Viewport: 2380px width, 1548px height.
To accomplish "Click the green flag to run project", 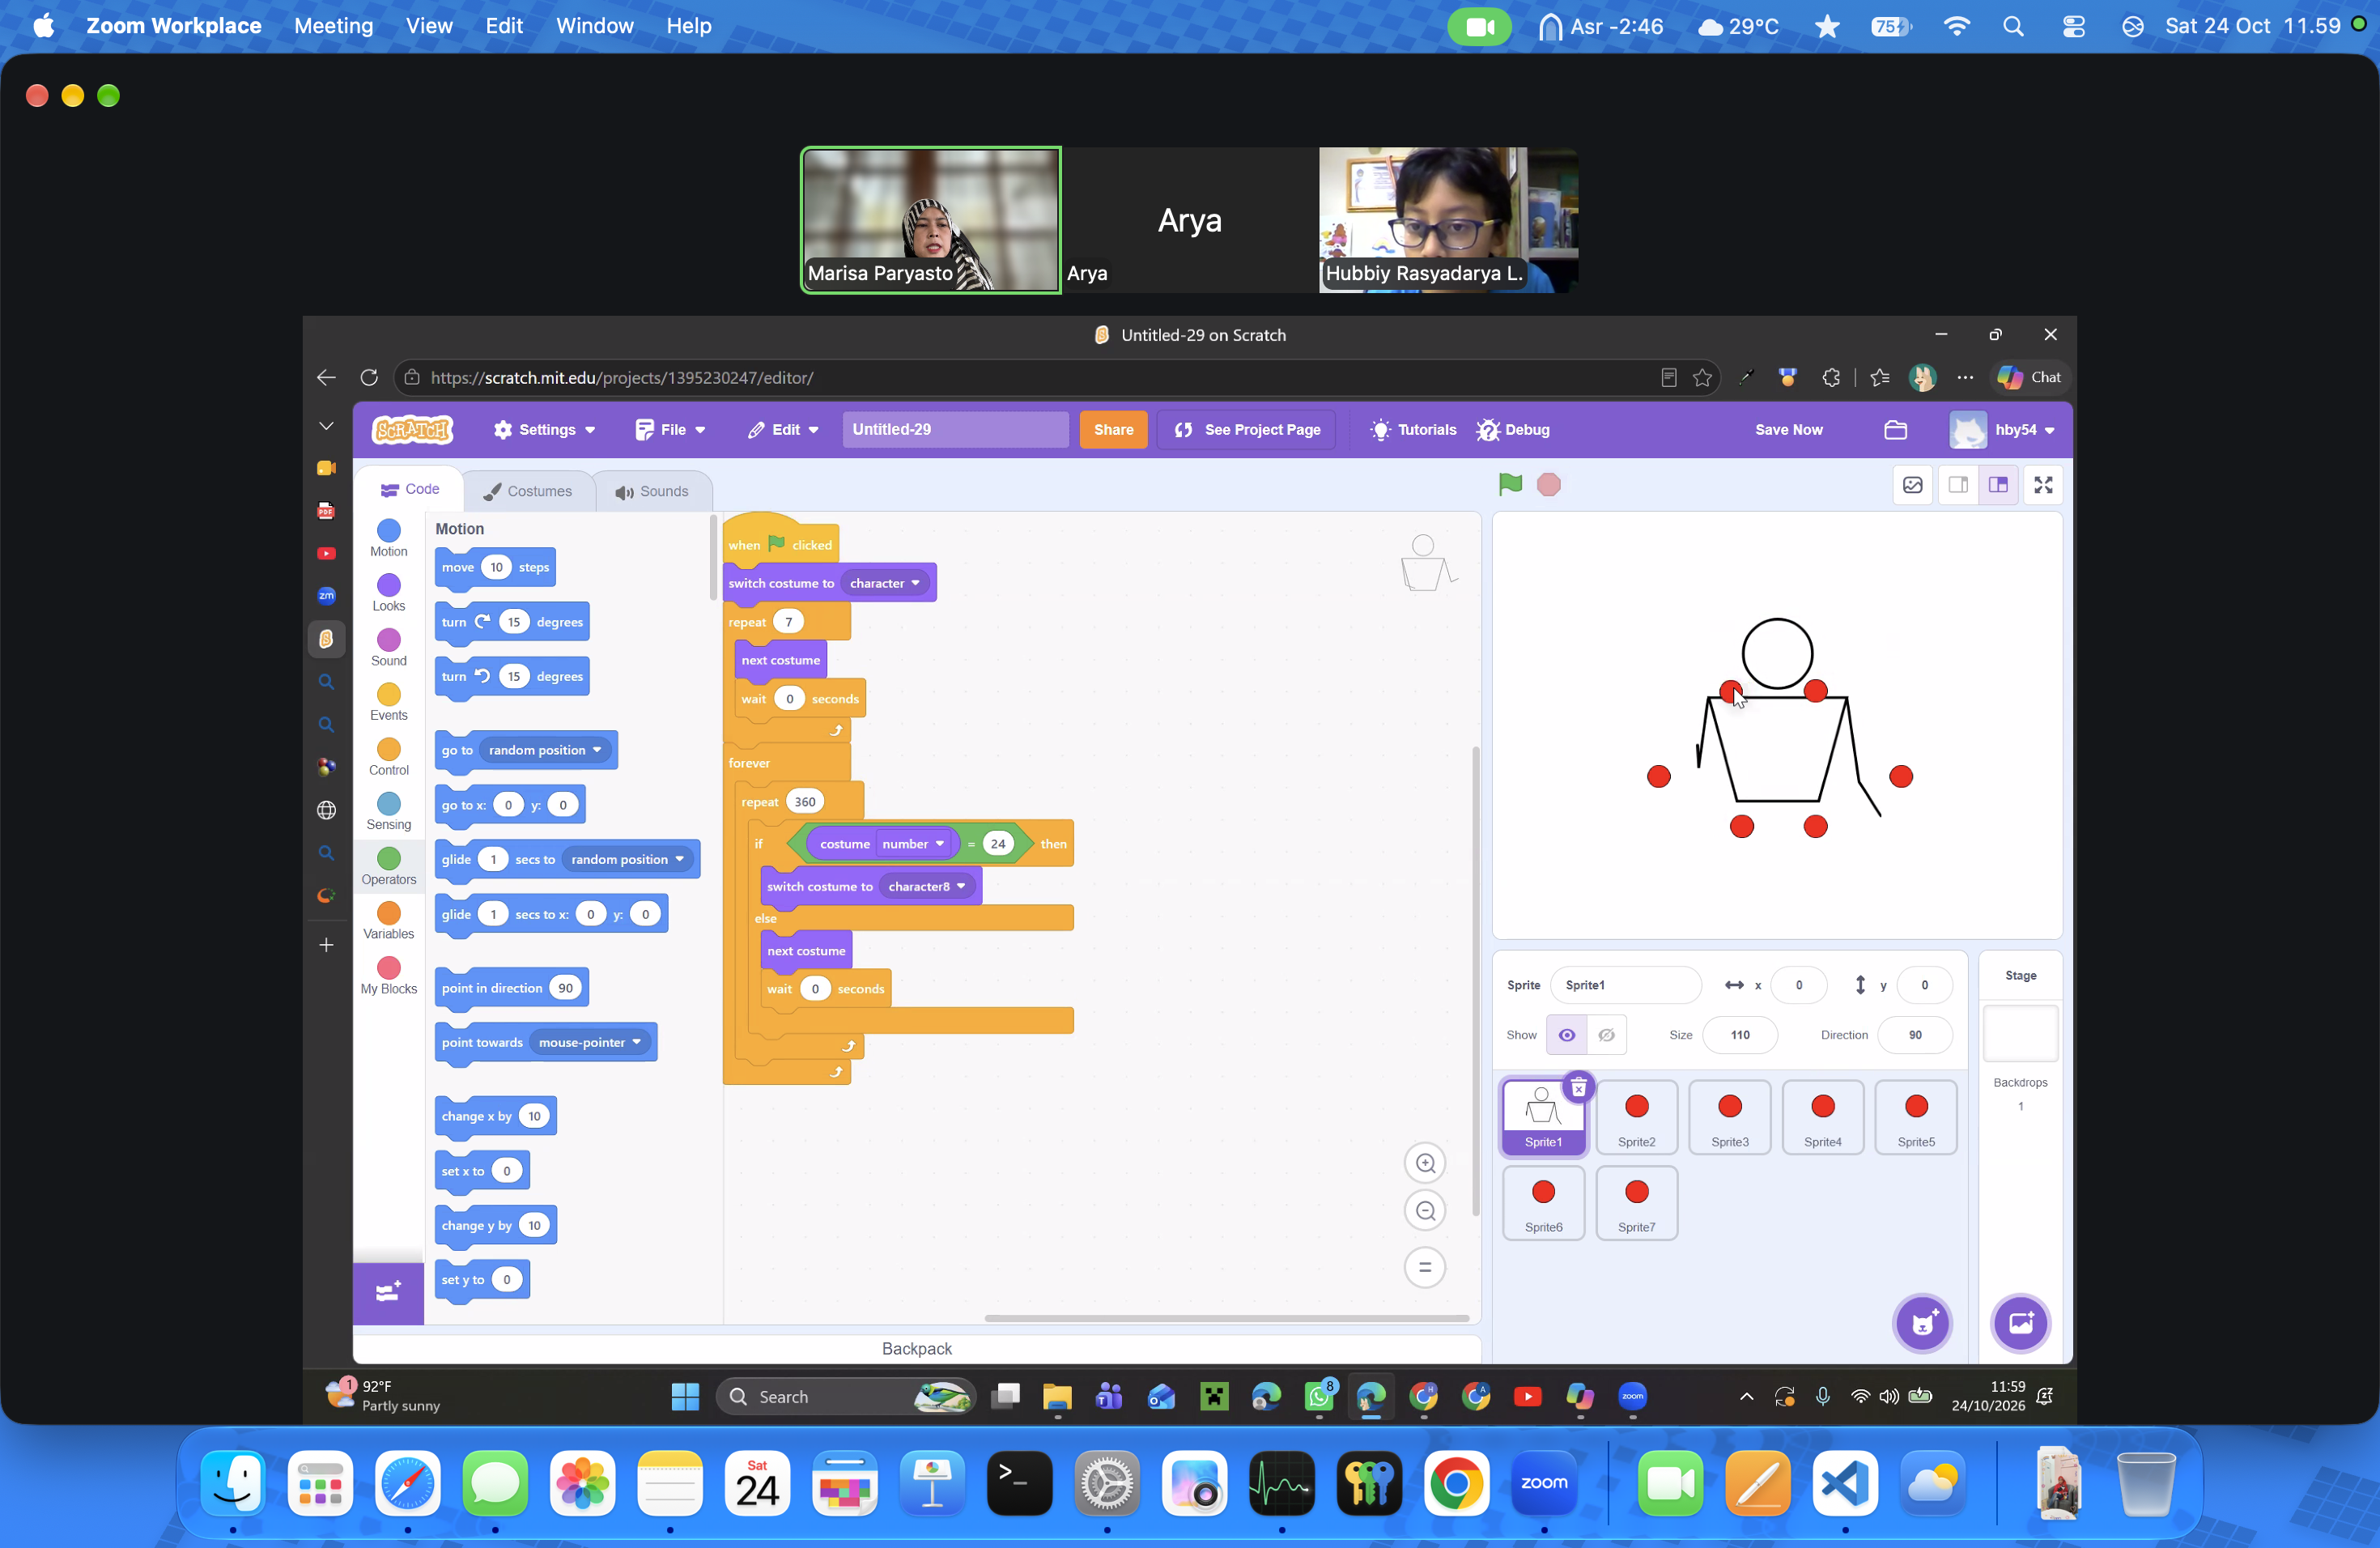I will [x=1510, y=485].
